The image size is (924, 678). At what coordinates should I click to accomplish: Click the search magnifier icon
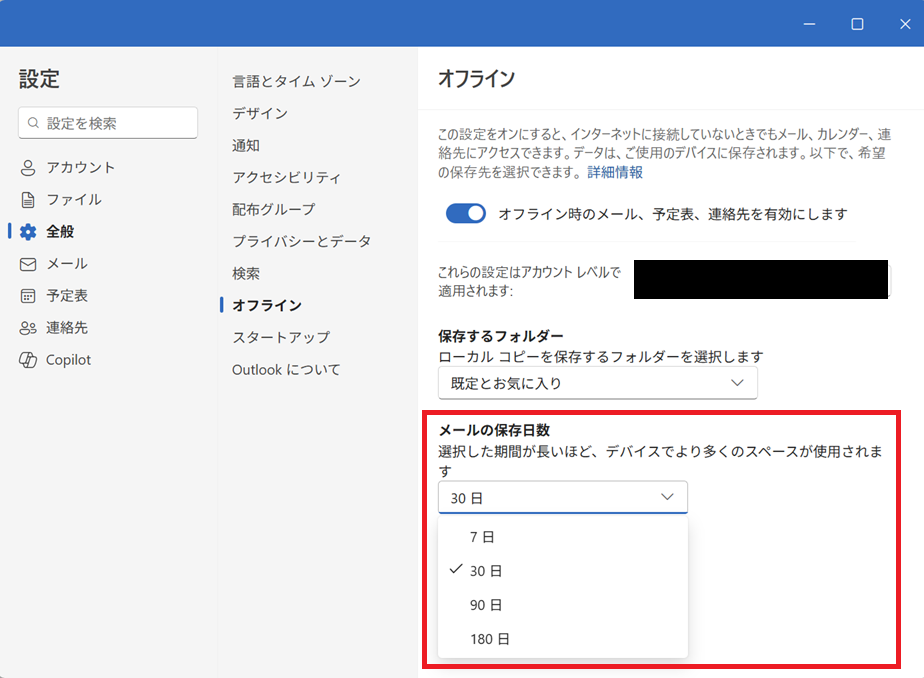click(34, 123)
